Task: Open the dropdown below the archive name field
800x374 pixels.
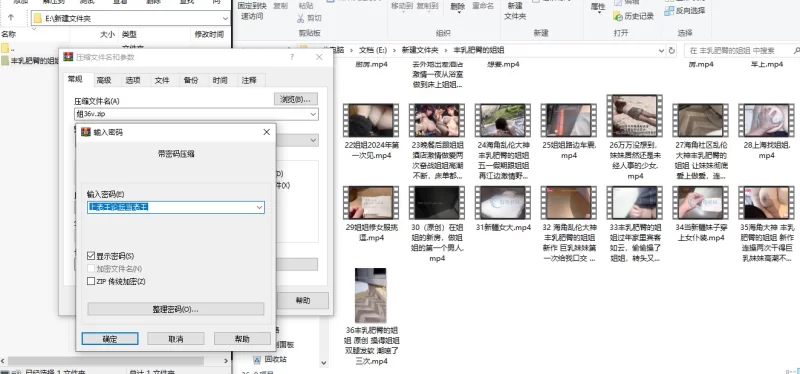Action: point(313,140)
